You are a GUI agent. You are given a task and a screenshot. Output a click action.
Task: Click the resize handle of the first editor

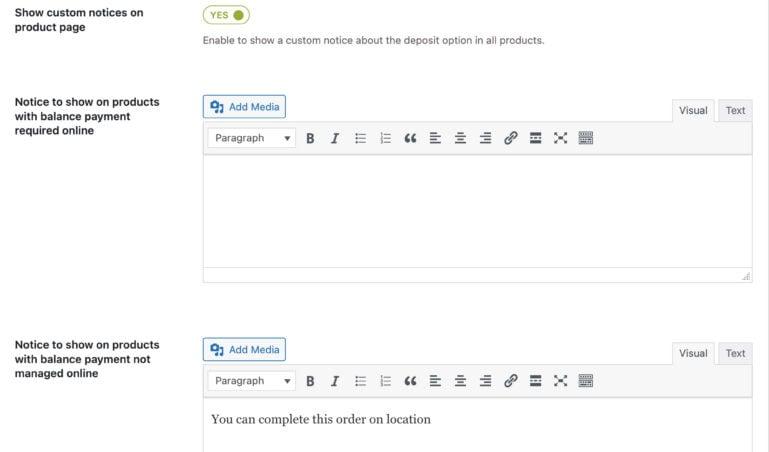746,276
